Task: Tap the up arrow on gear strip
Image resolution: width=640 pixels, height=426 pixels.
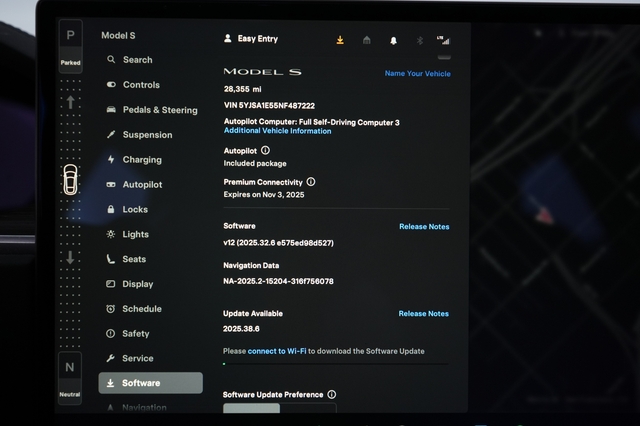Action: (70, 102)
